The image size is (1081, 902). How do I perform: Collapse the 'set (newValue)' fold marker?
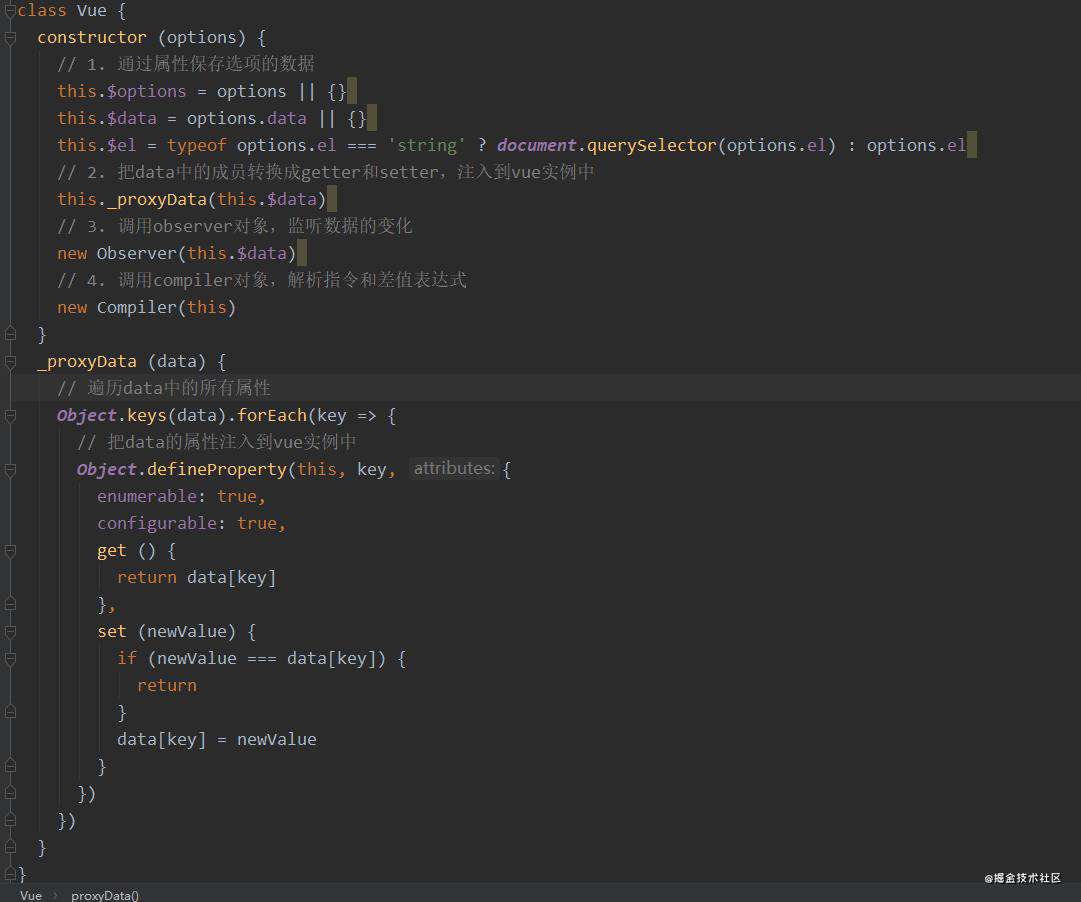coord(10,632)
